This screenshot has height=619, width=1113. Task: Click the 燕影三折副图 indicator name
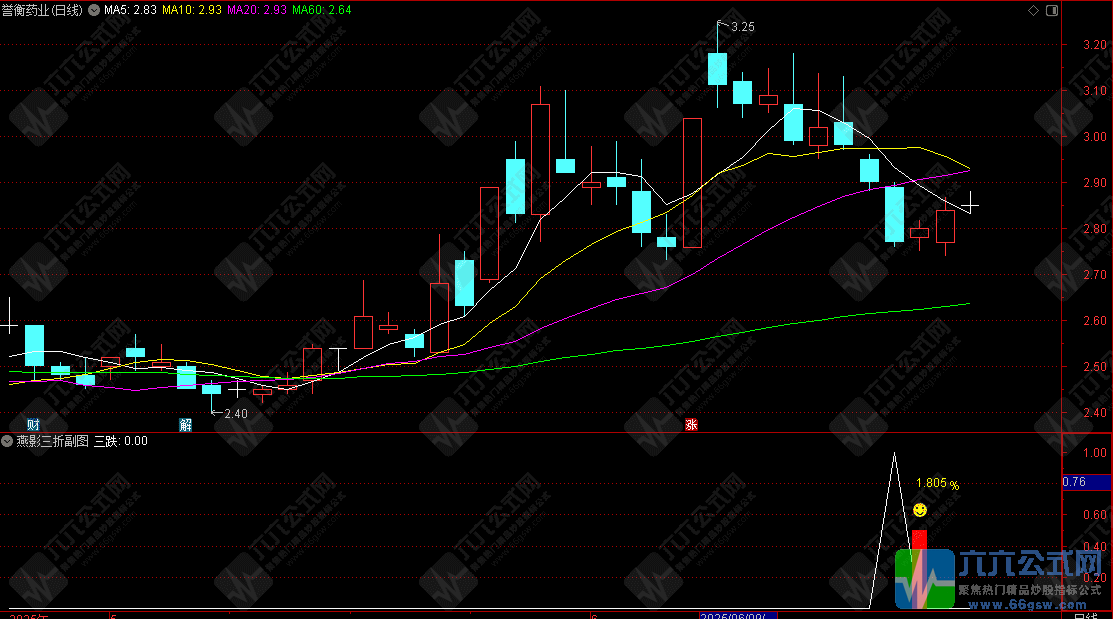52,441
